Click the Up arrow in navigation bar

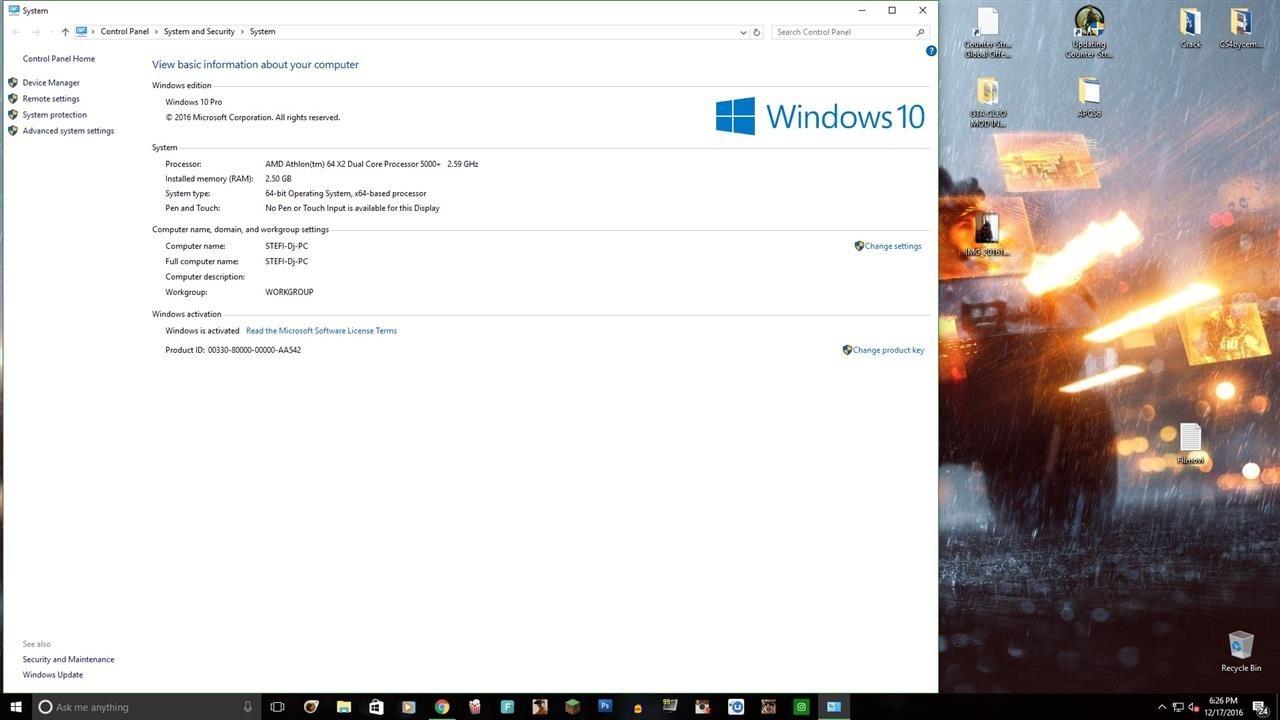click(x=65, y=32)
